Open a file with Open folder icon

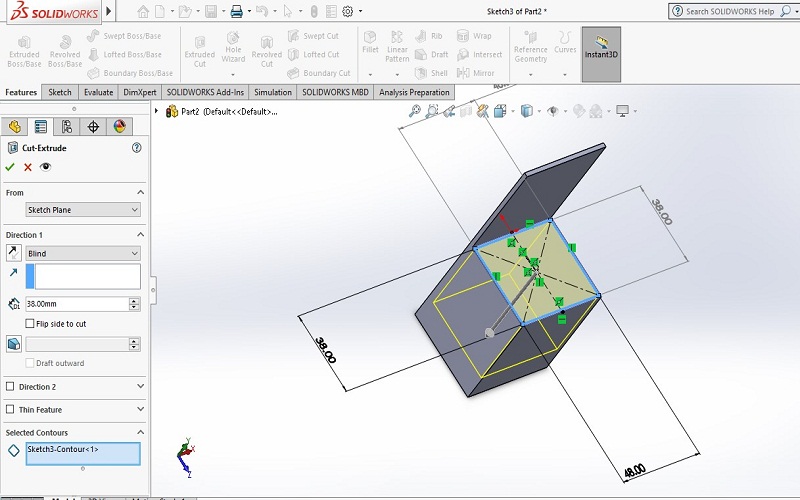point(185,11)
